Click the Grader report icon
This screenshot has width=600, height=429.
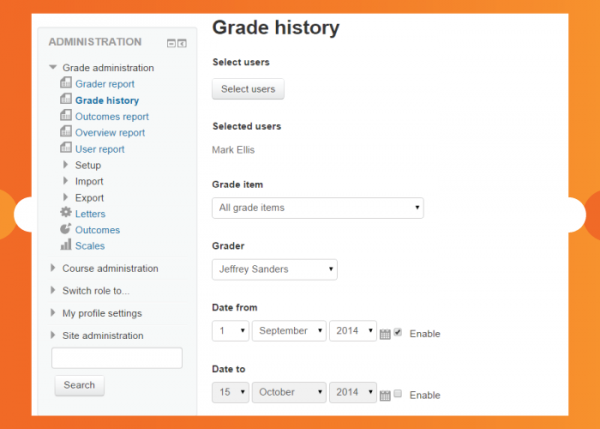point(66,84)
